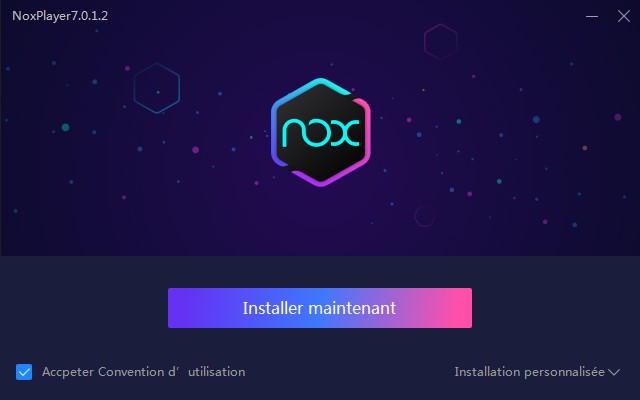Click the large teal dot on left
The image size is (640, 400).
[65, 127]
